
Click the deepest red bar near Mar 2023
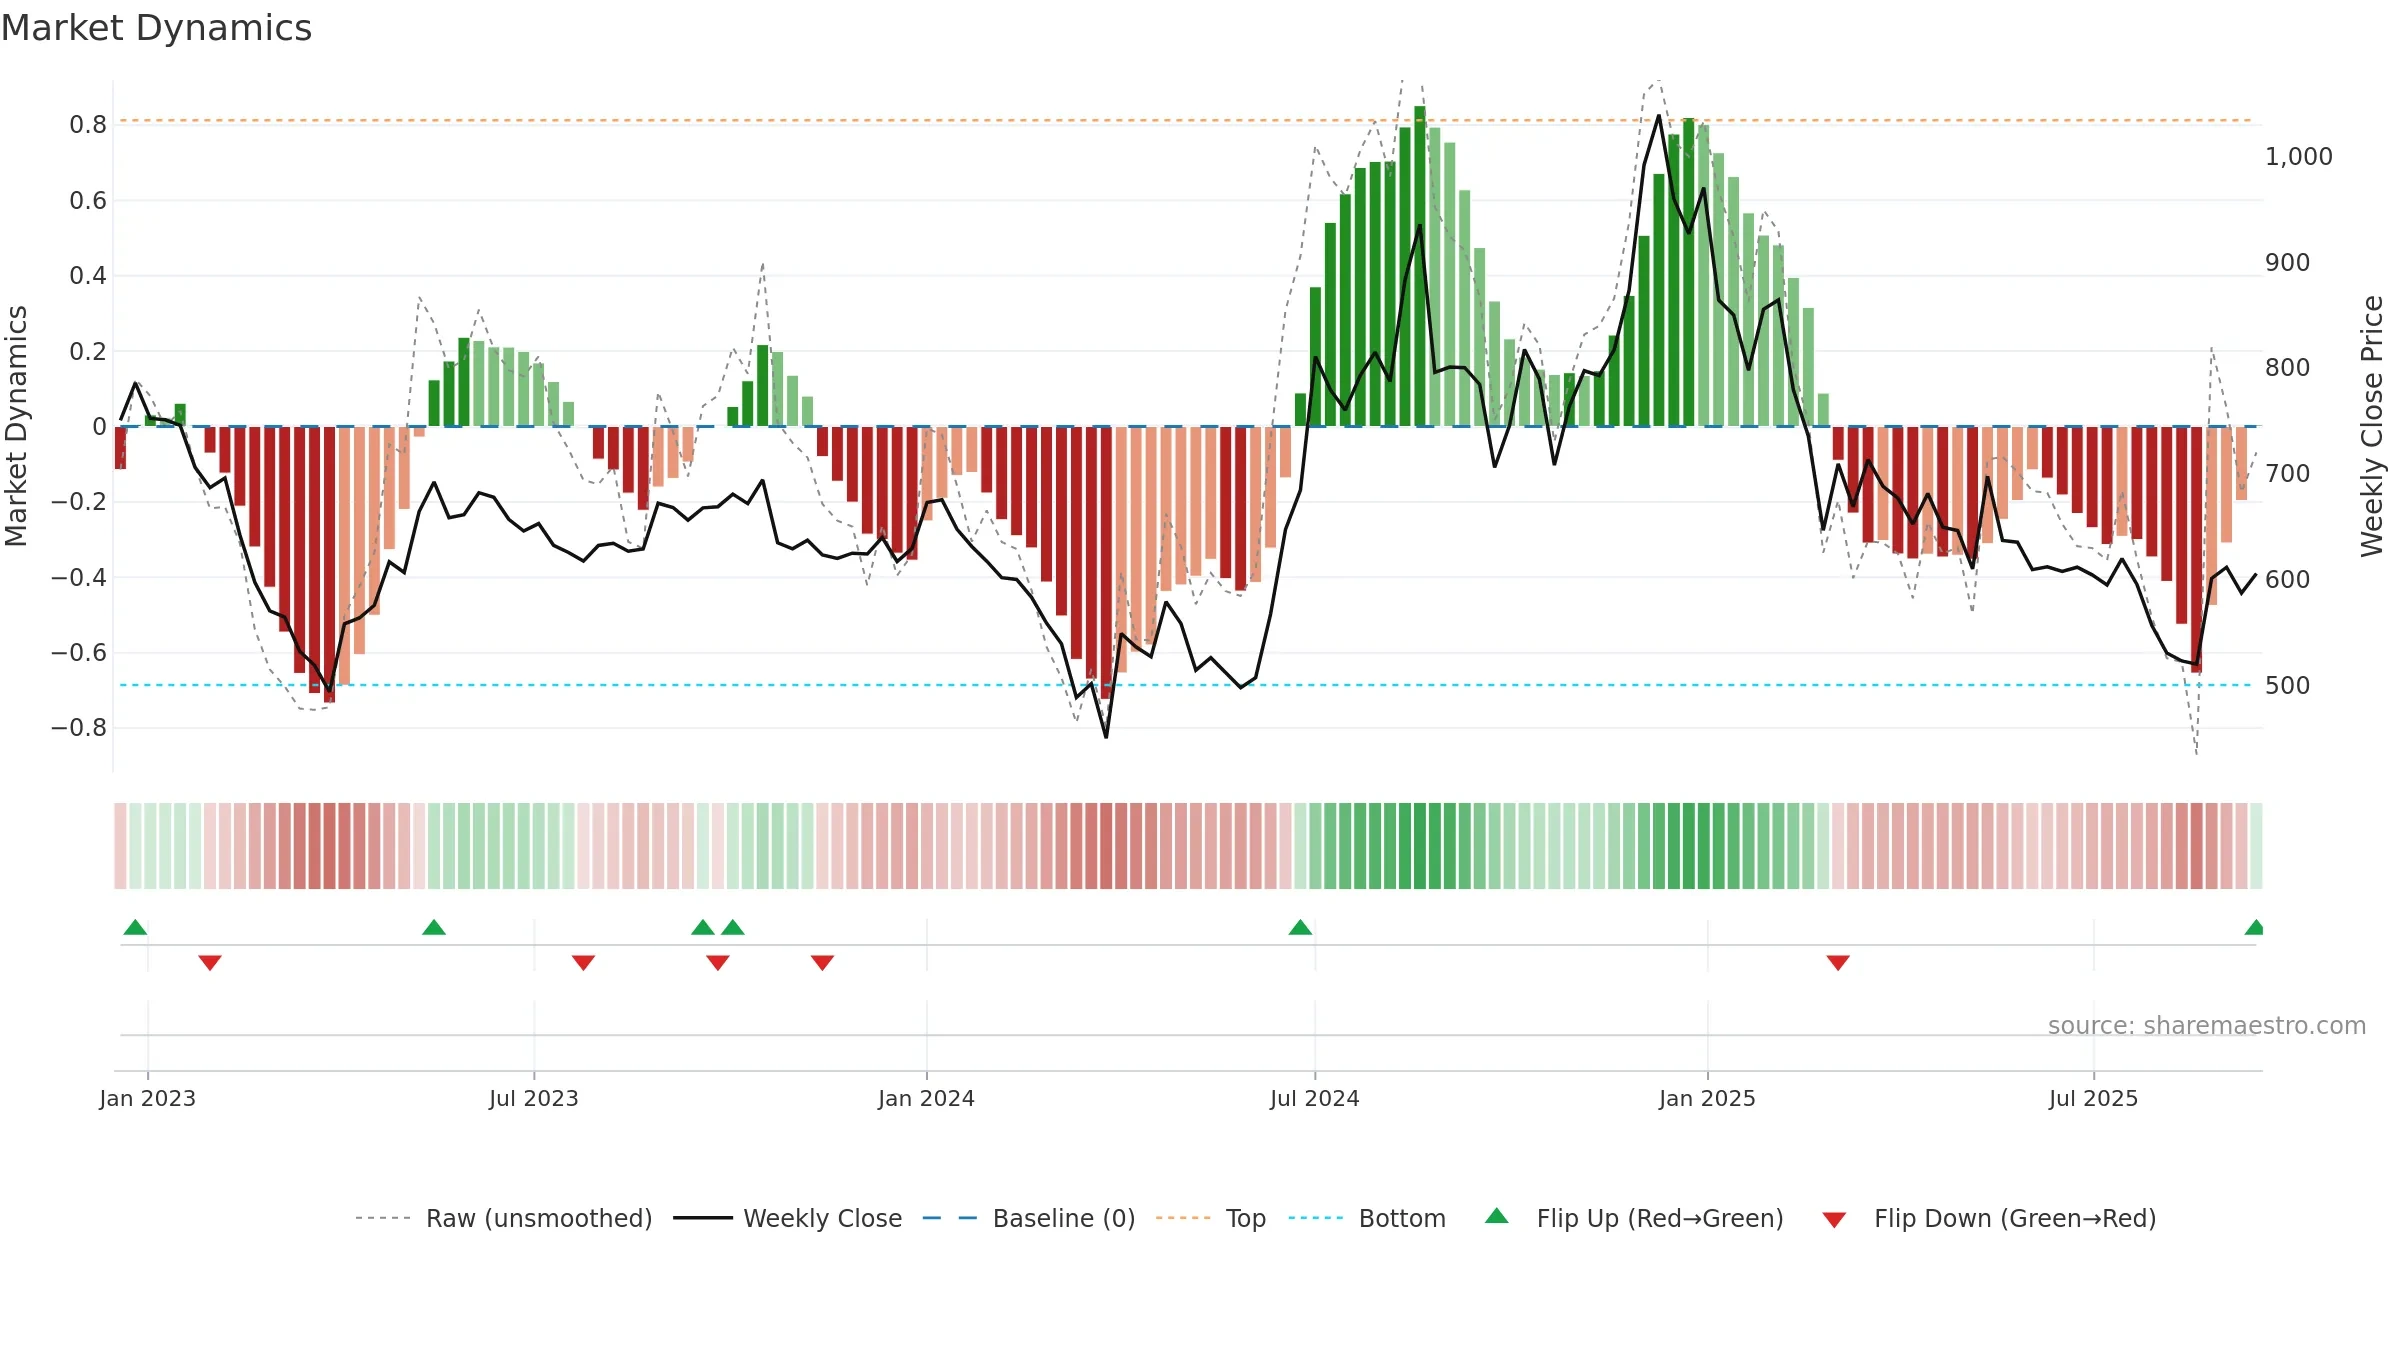329,565
